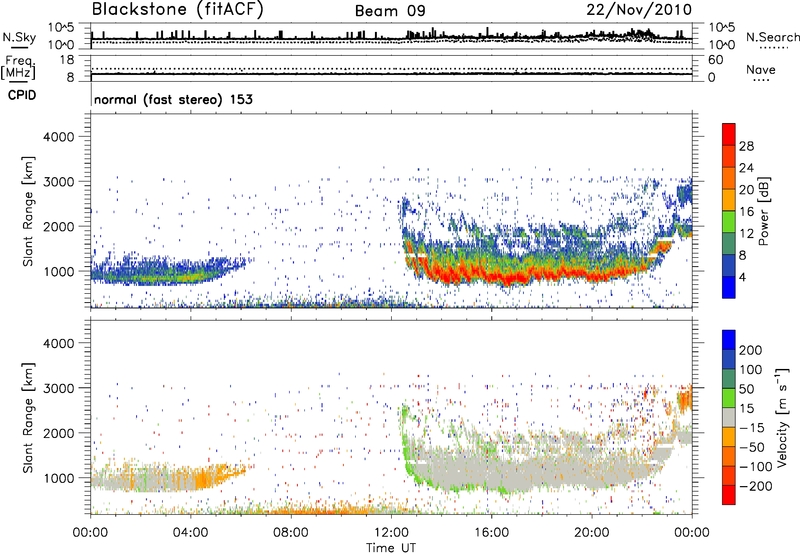Click the '16:00' time axis tick label

(491, 533)
